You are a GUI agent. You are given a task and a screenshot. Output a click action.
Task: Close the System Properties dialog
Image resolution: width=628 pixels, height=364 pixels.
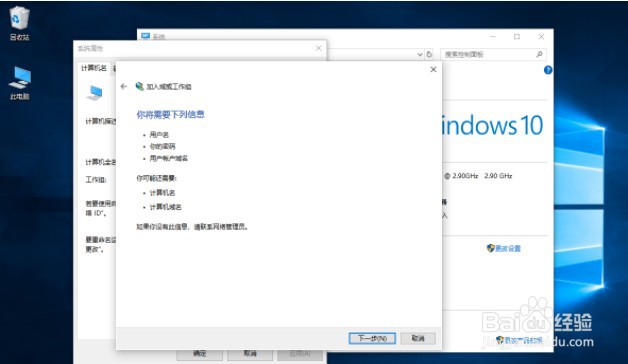click(318, 48)
